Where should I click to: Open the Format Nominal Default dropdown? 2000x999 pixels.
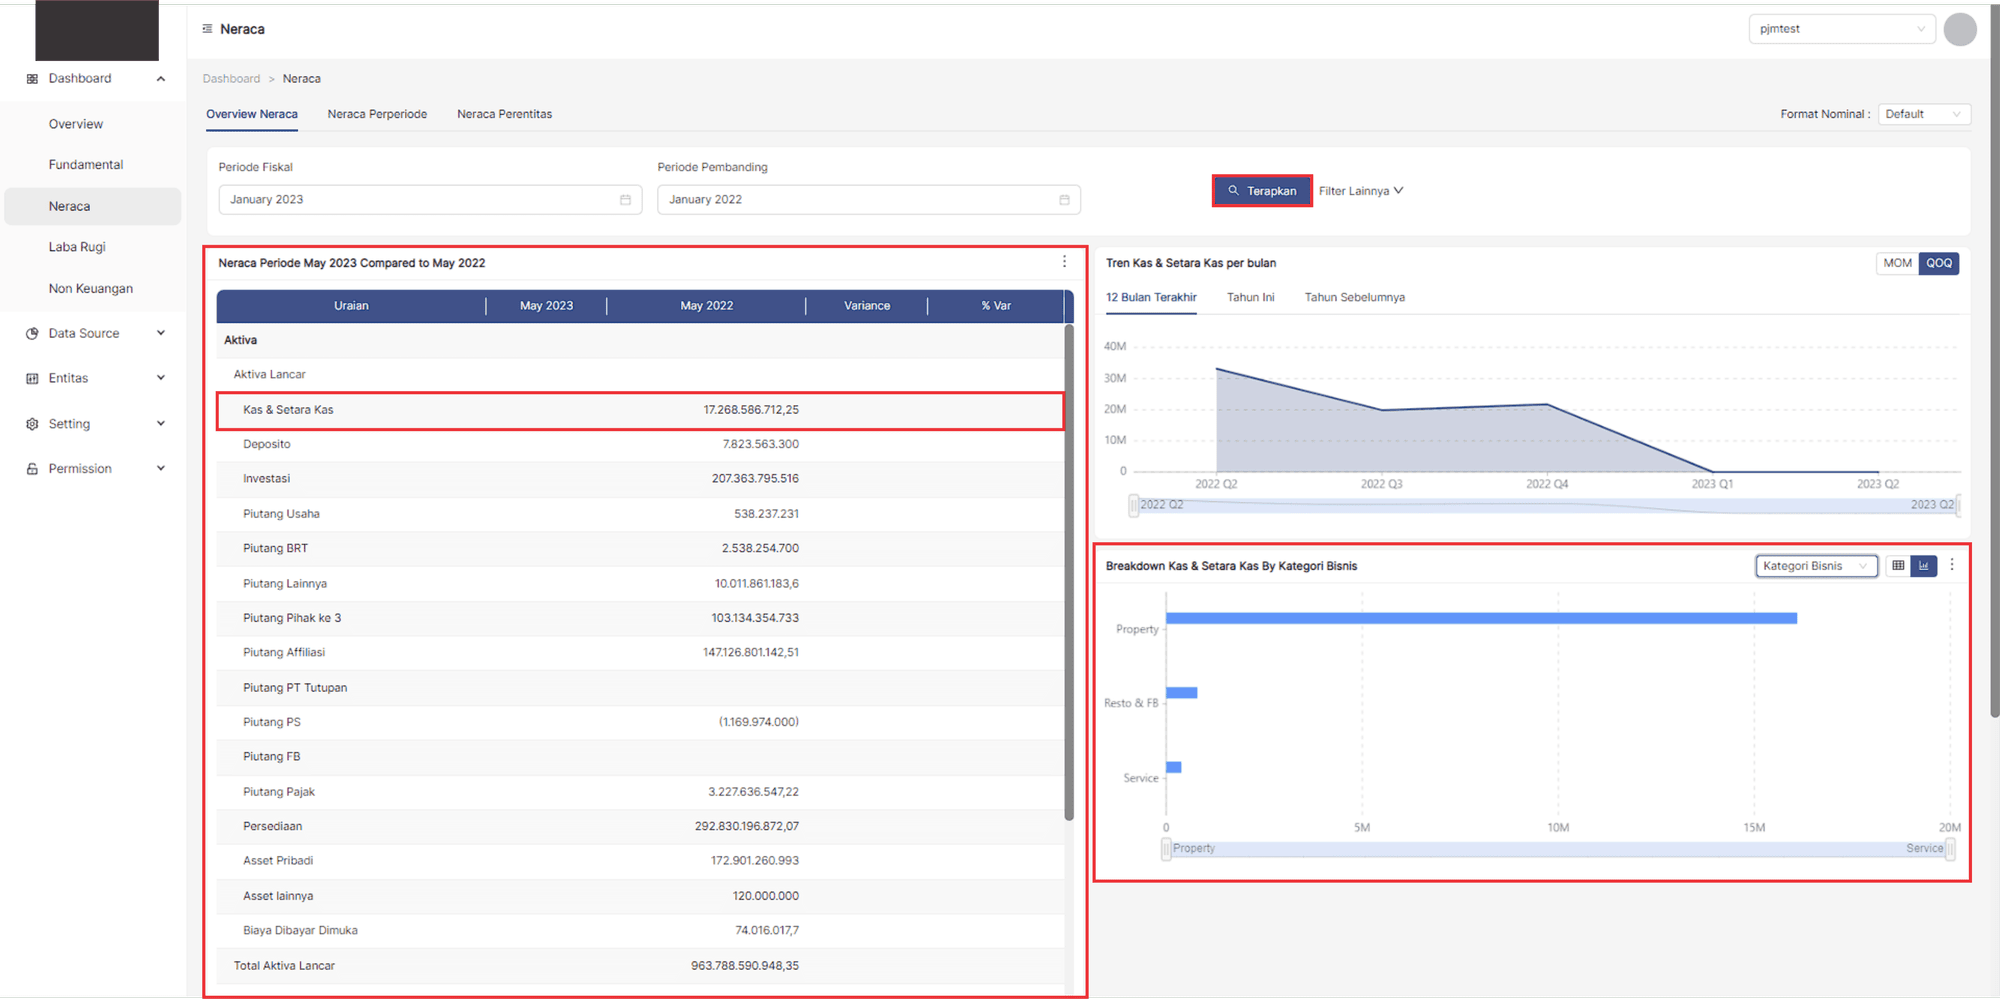tap(1923, 114)
